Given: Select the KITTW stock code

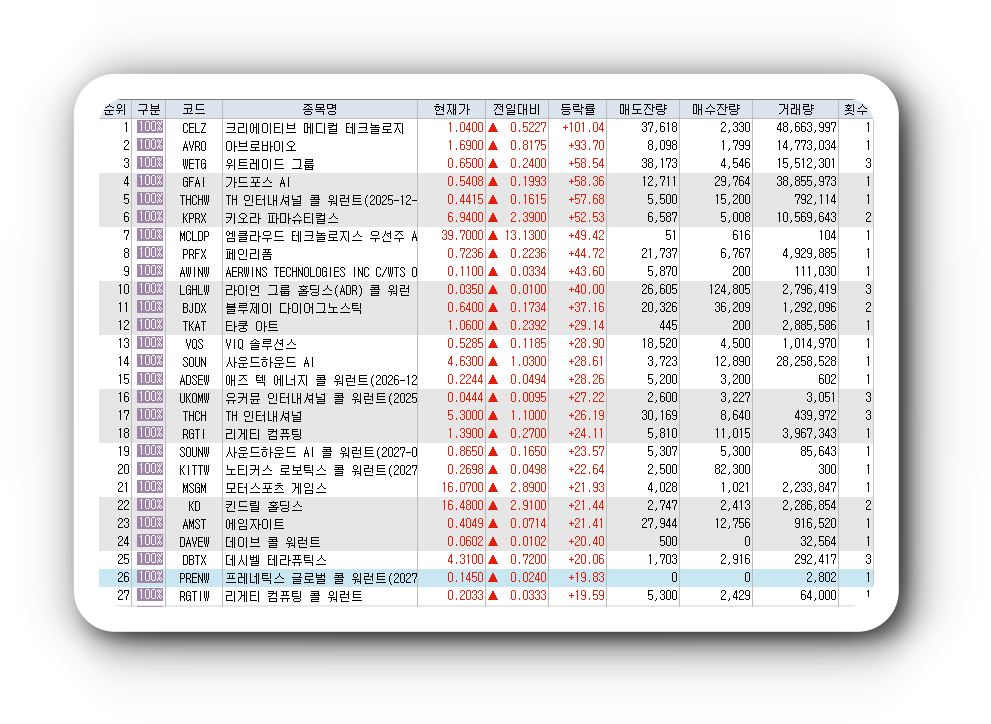Looking at the screenshot, I should (x=194, y=470).
